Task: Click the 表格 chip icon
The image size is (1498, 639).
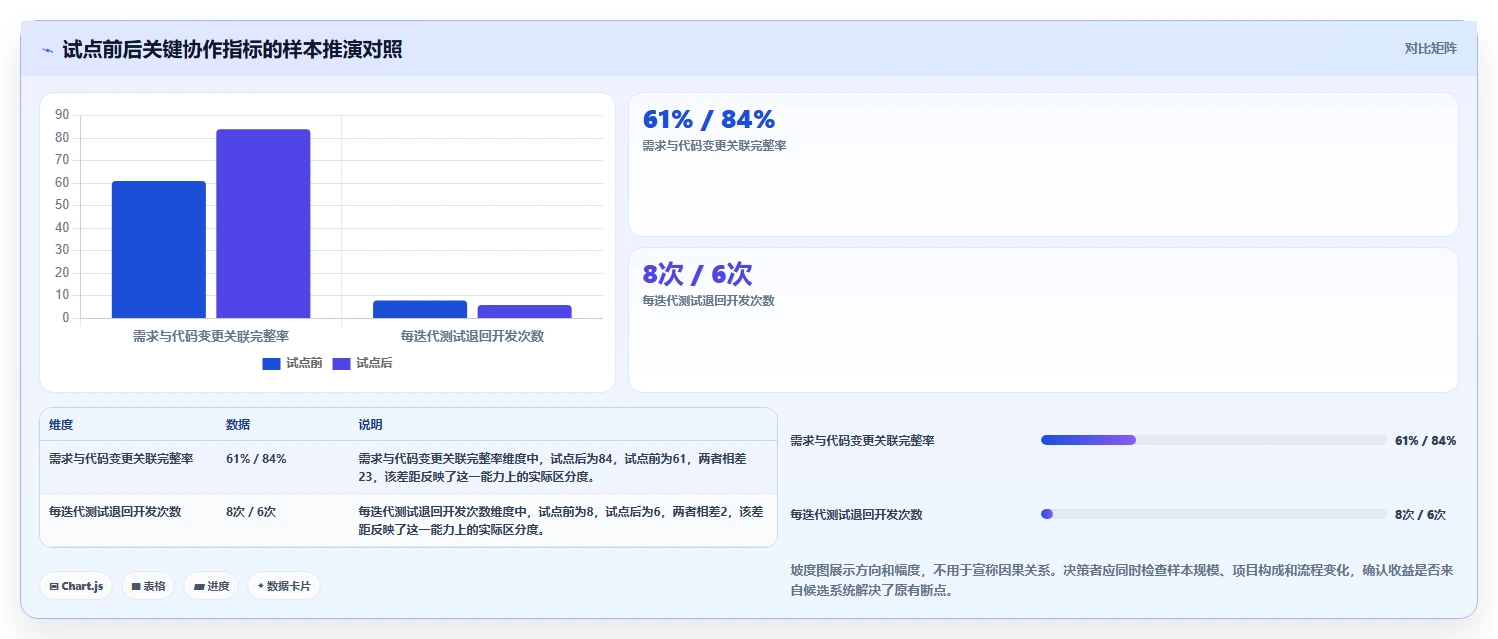Action: 136,587
